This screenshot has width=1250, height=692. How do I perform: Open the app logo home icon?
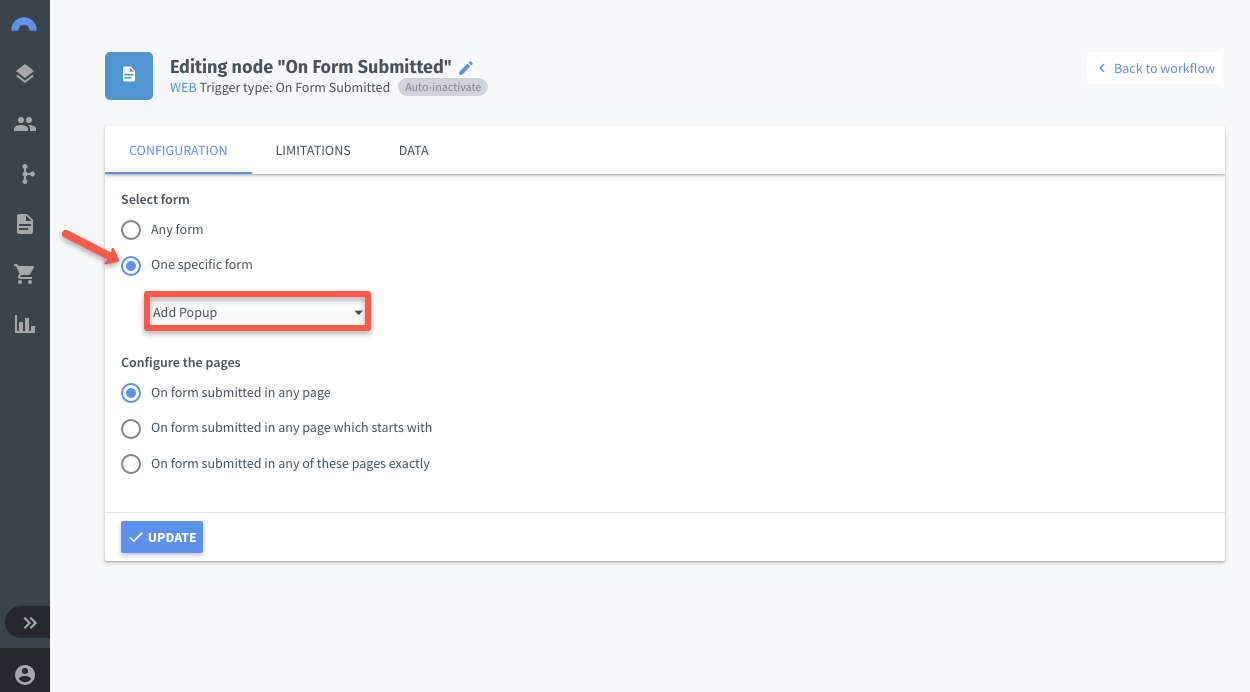(24, 24)
